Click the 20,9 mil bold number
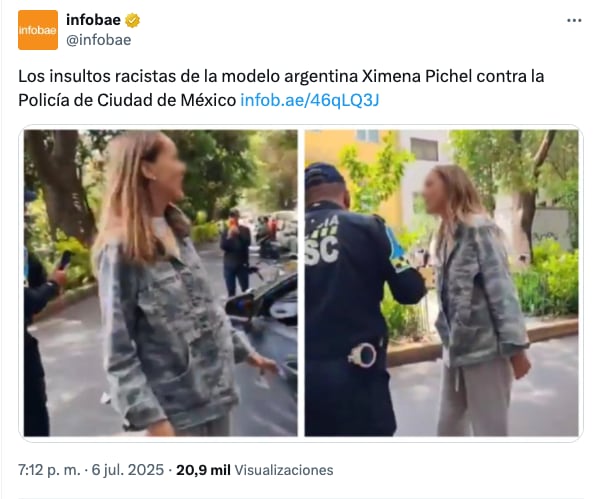The width and height of the screenshot is (599, 499). pyautogui.click(x=203, y=470)
